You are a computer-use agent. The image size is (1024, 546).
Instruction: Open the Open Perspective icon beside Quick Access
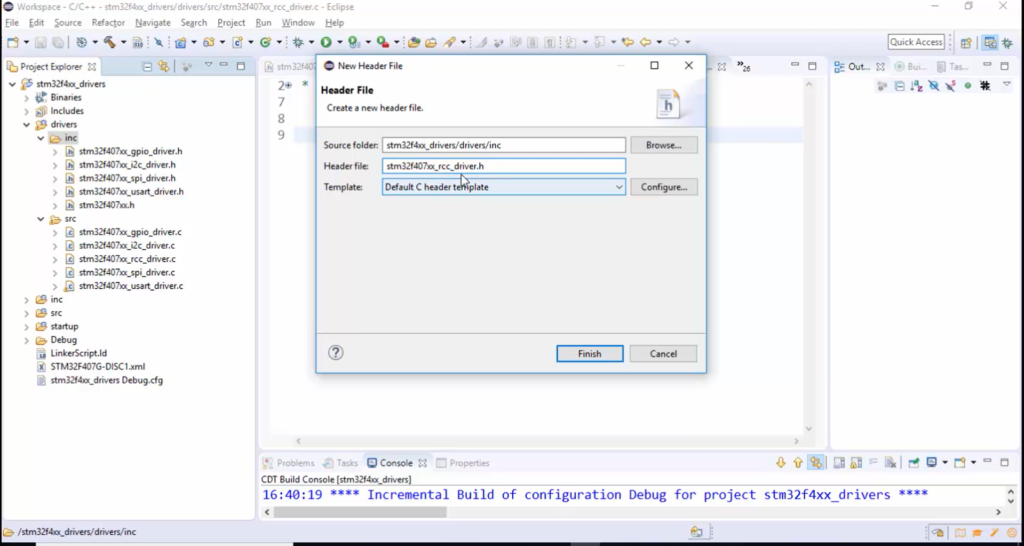coord(966,42)
